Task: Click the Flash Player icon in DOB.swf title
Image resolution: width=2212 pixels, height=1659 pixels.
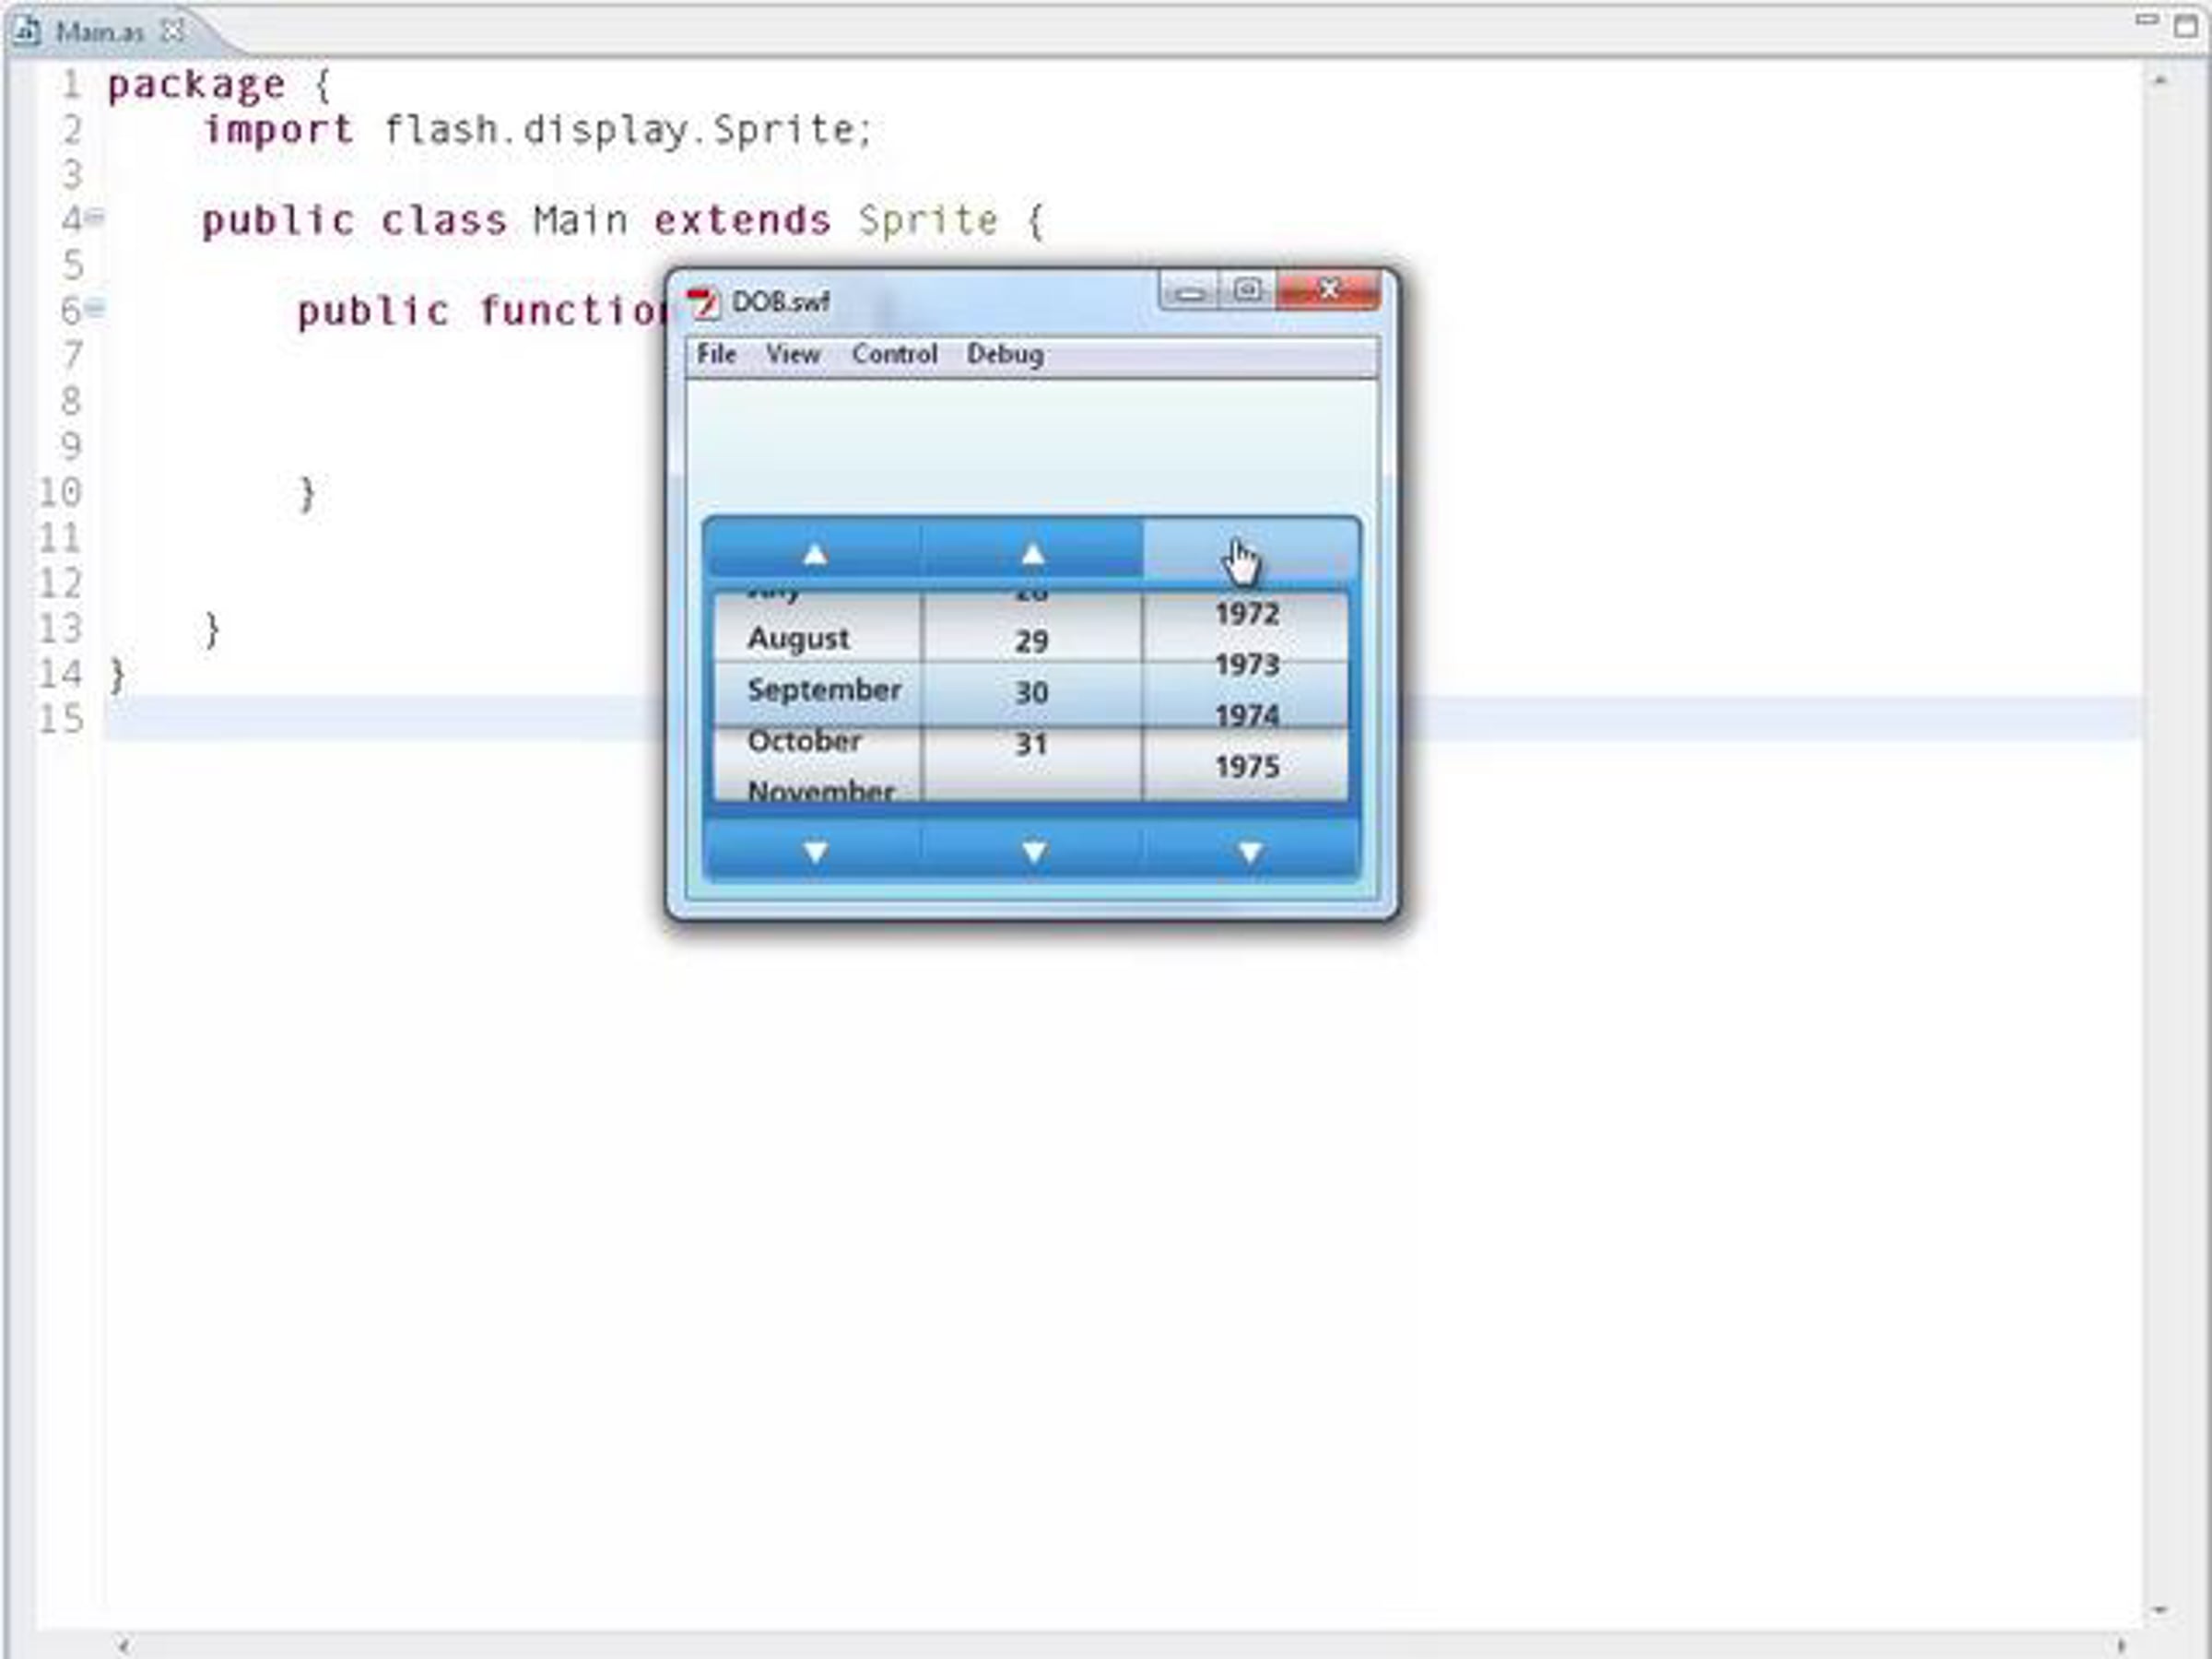Action: pyautogui.click(x=704, y=302)
